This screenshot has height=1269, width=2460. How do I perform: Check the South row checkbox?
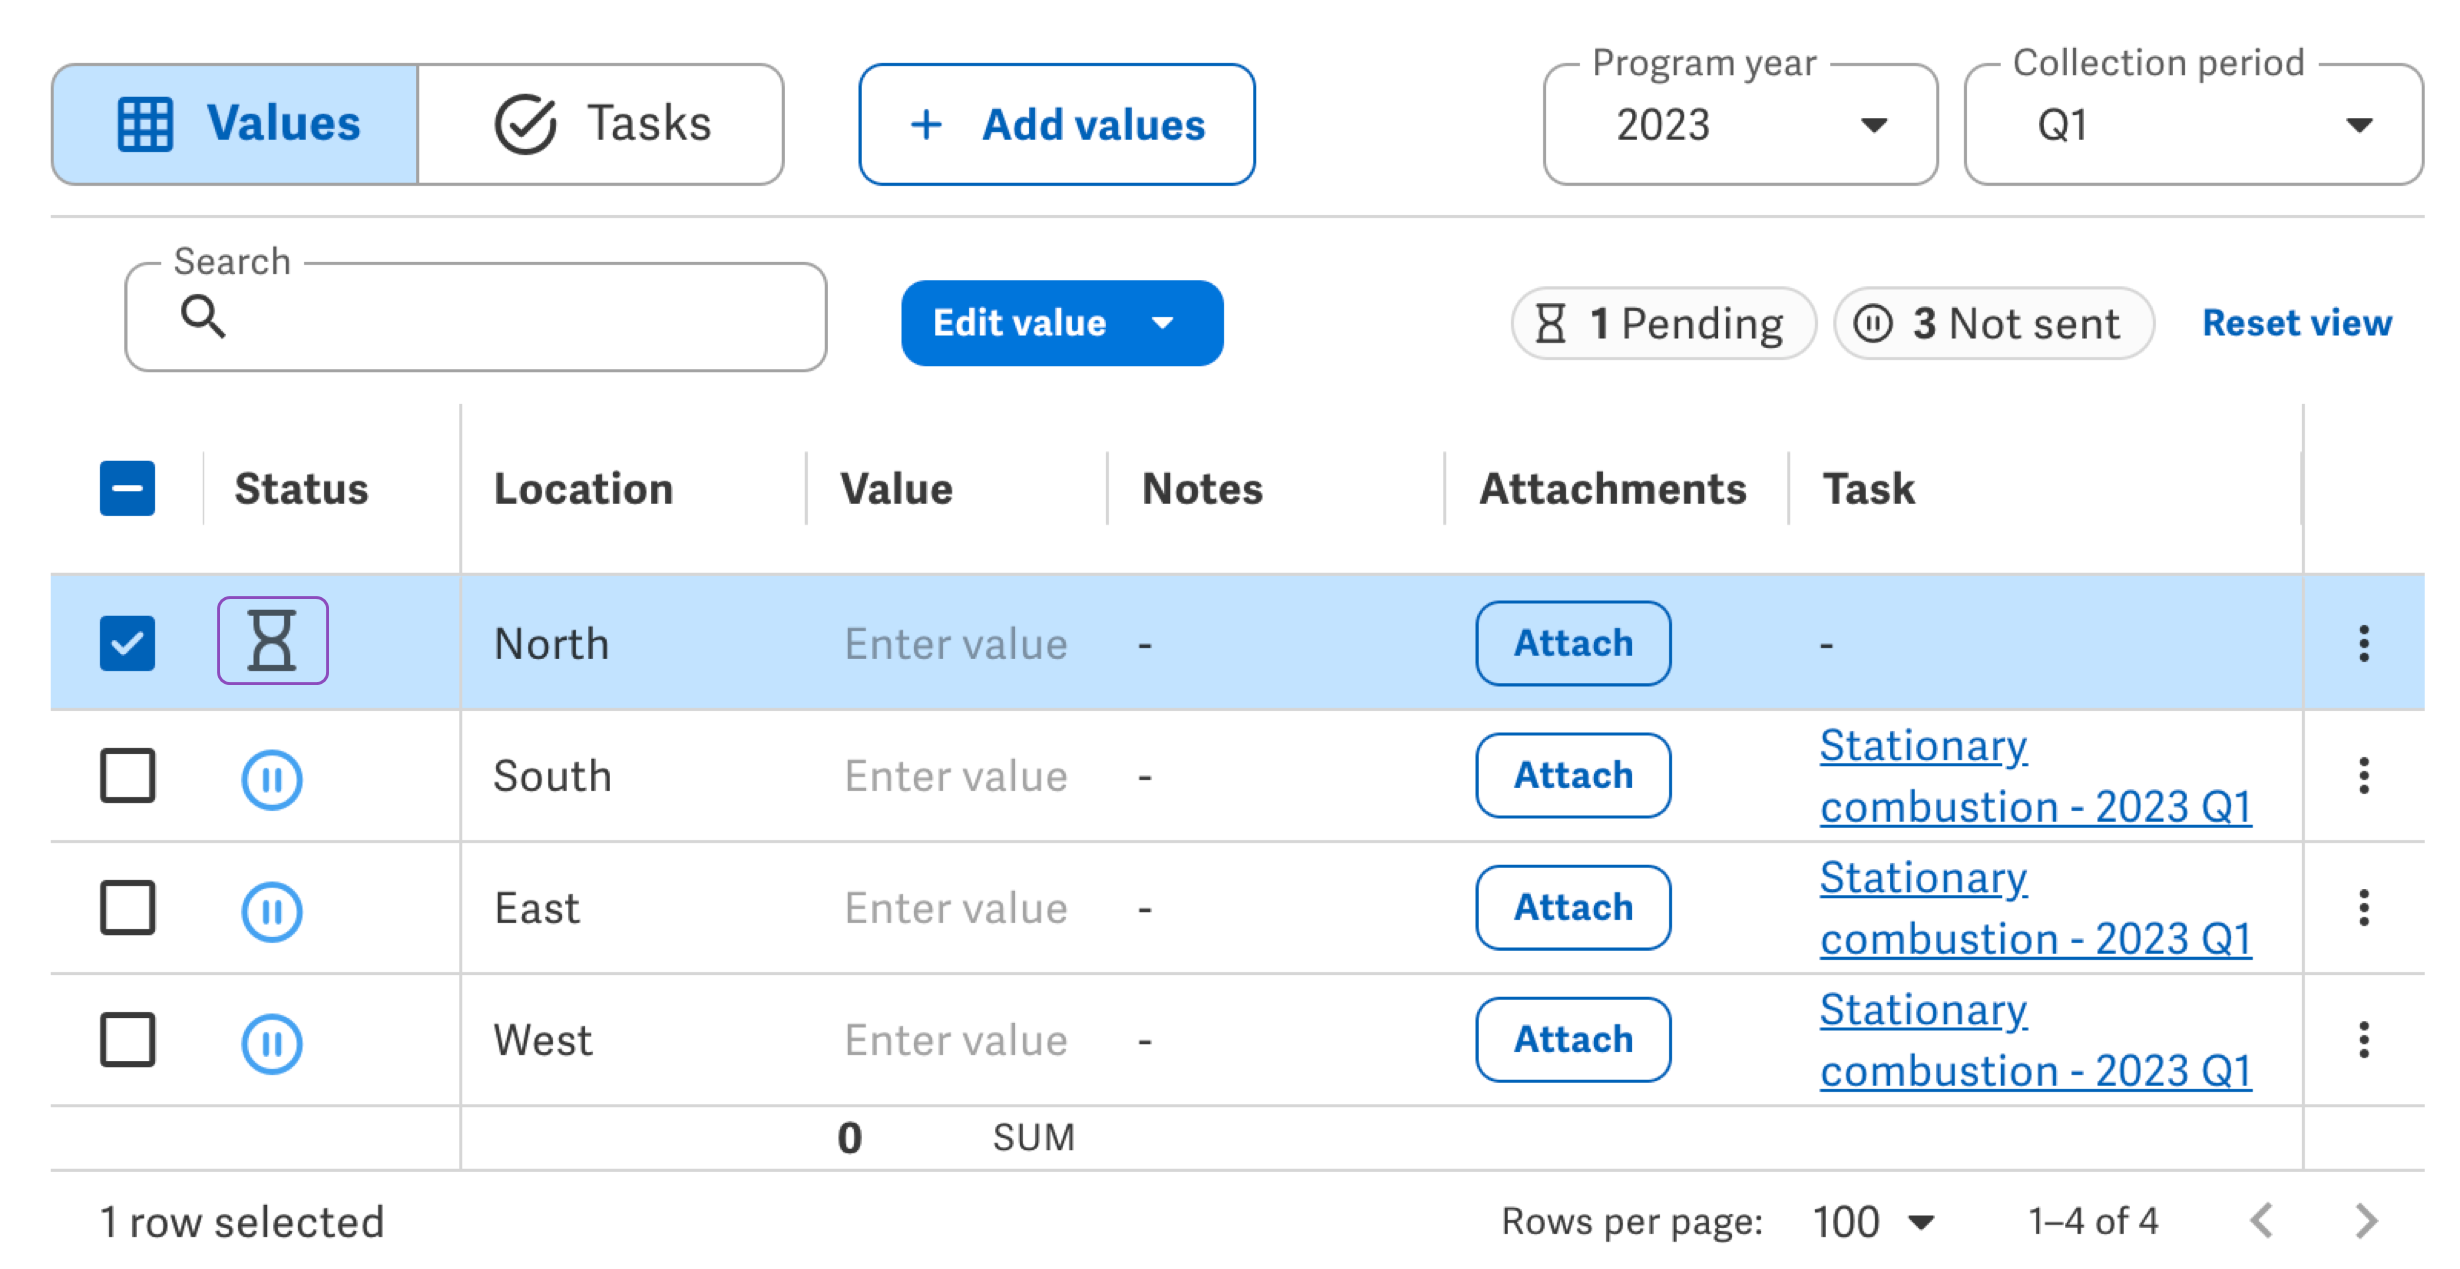127,775
